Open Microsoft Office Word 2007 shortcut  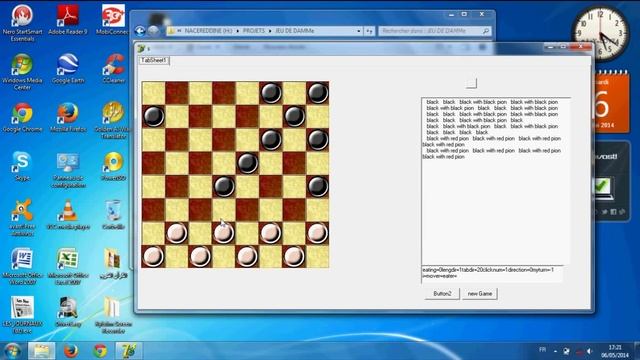22,266
